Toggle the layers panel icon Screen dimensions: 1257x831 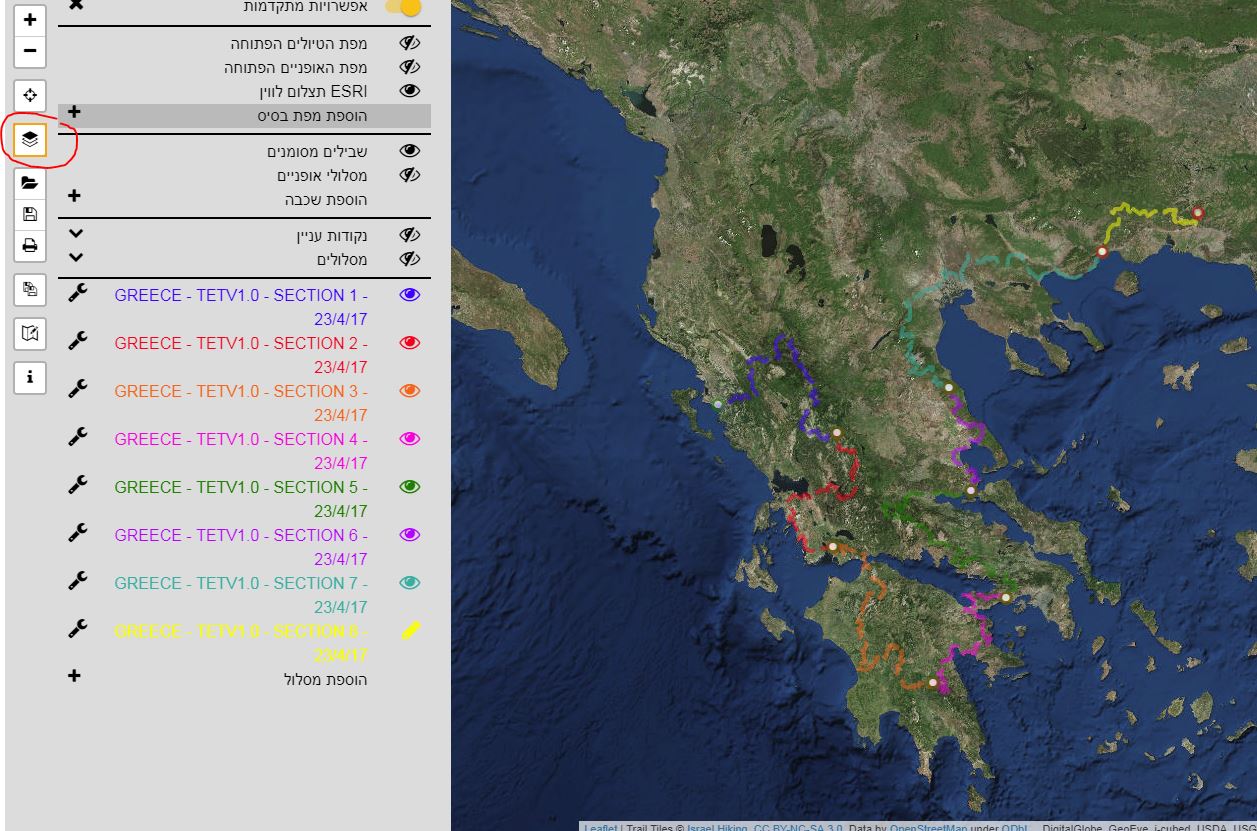(x=30, y=140)
